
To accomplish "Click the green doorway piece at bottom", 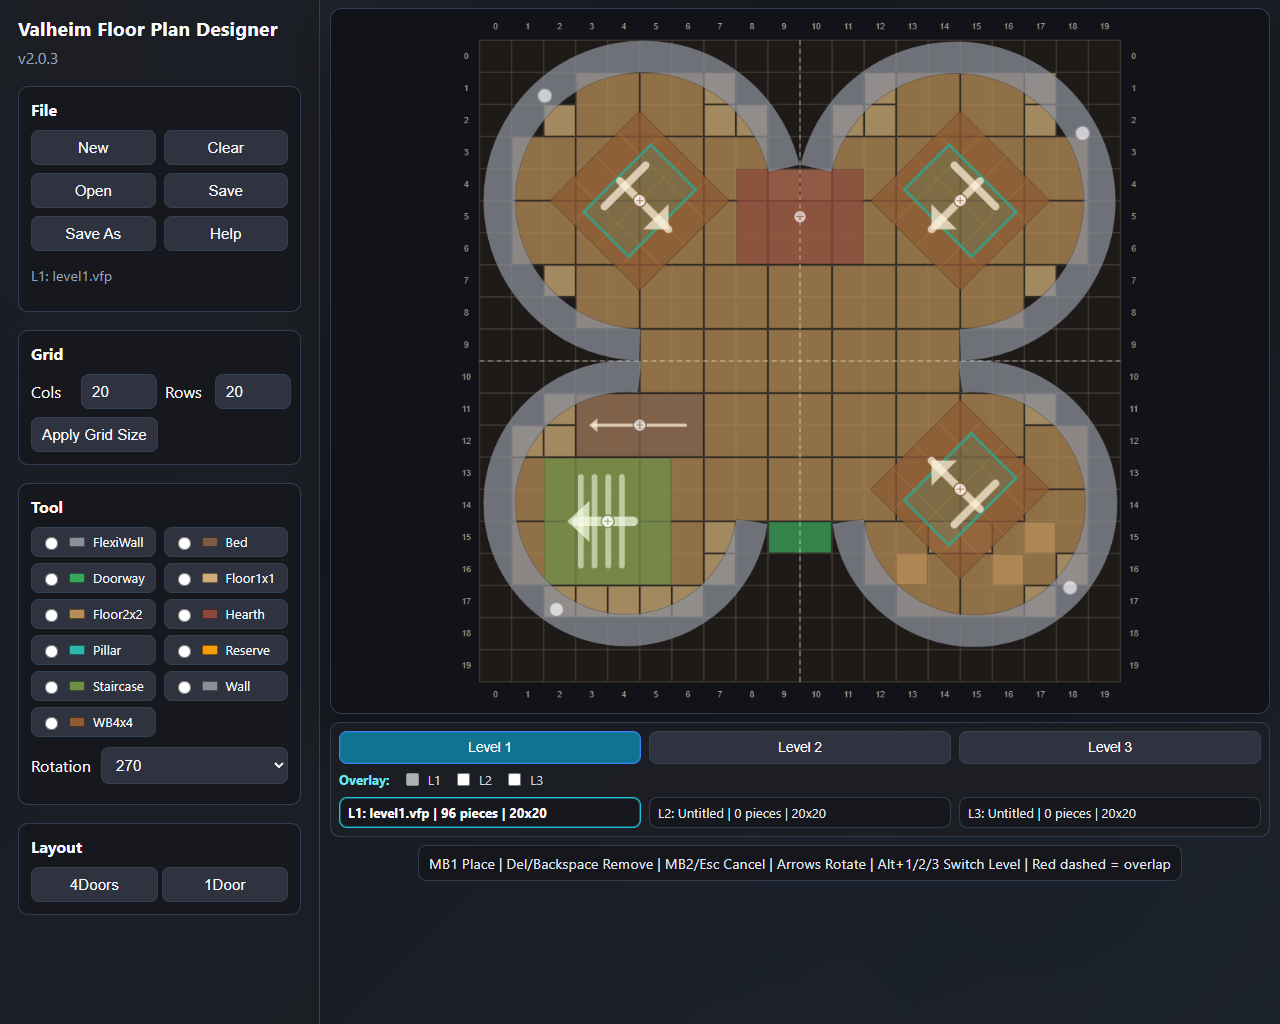I will (800, 537).
